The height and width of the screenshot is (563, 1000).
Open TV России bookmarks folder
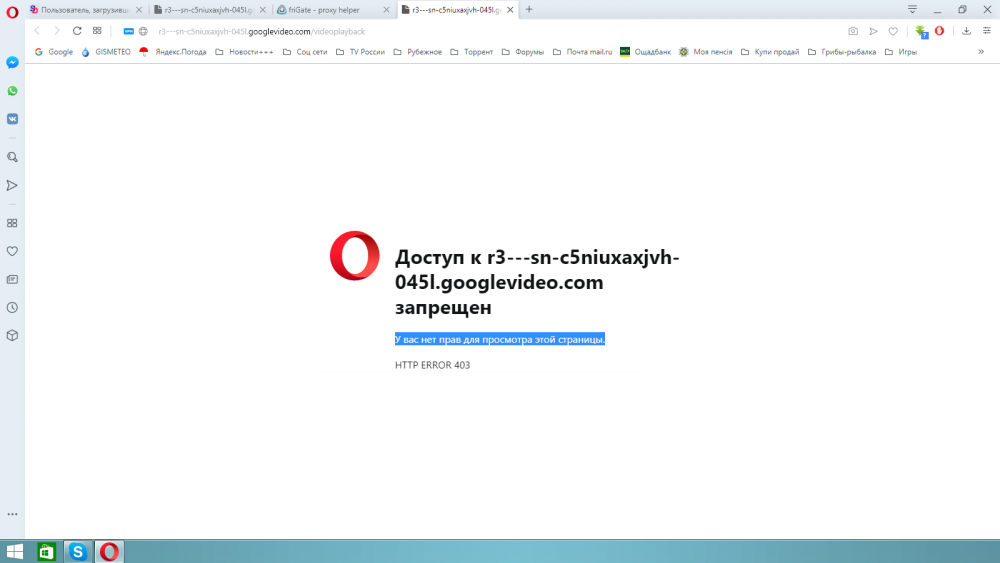click(360, 52)
